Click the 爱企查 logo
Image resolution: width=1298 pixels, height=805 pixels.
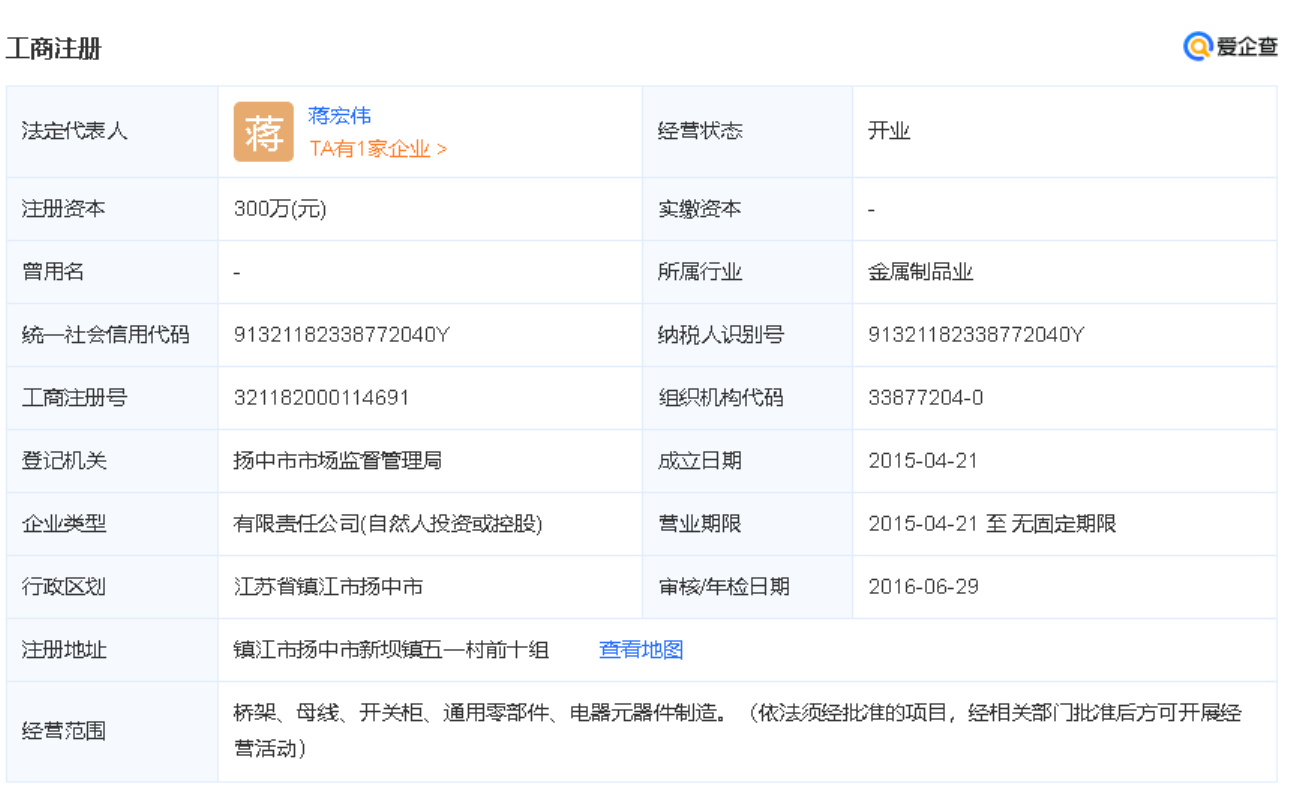[x=1230, y=46]
